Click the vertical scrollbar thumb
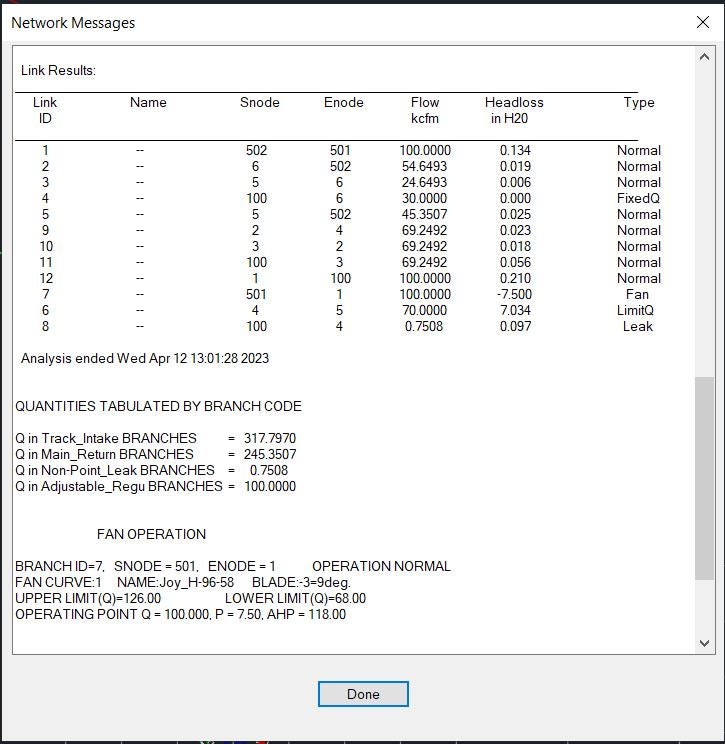The height and width of the screenshot is (744, 725). (705, 478)
